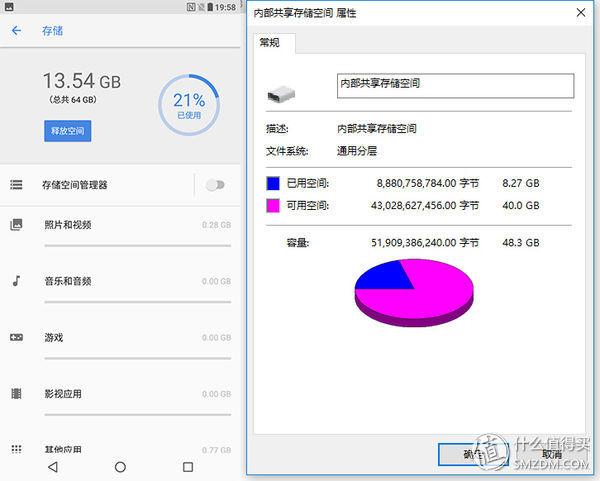Viewport: 600px width, 481px height.
Task: Select the 游戏 gamepad icon
Action: (x=16, y=337)
